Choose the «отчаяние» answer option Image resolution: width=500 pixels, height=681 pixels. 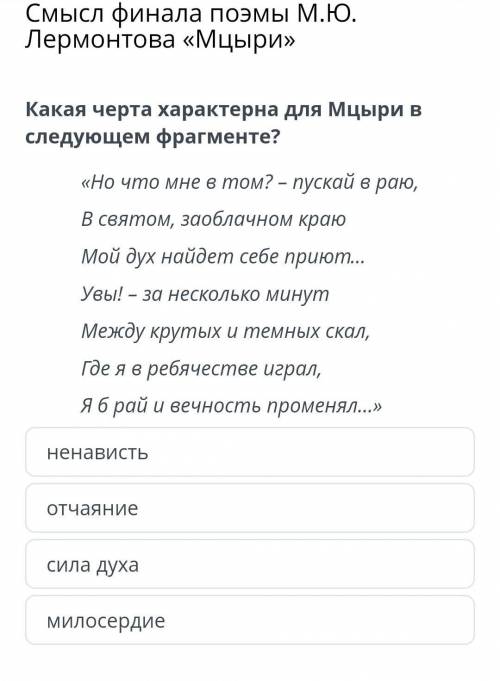(x=250, y=508)
